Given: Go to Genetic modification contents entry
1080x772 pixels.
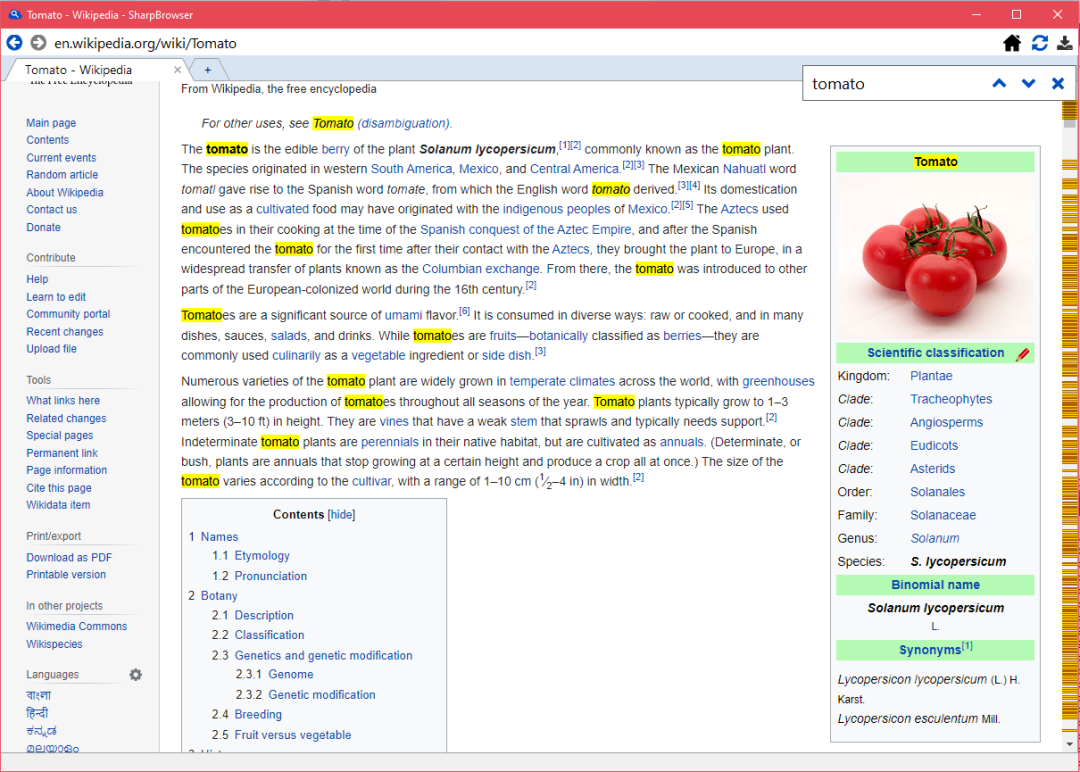Looking at the screenshot, I should click(x=322, y=695).
